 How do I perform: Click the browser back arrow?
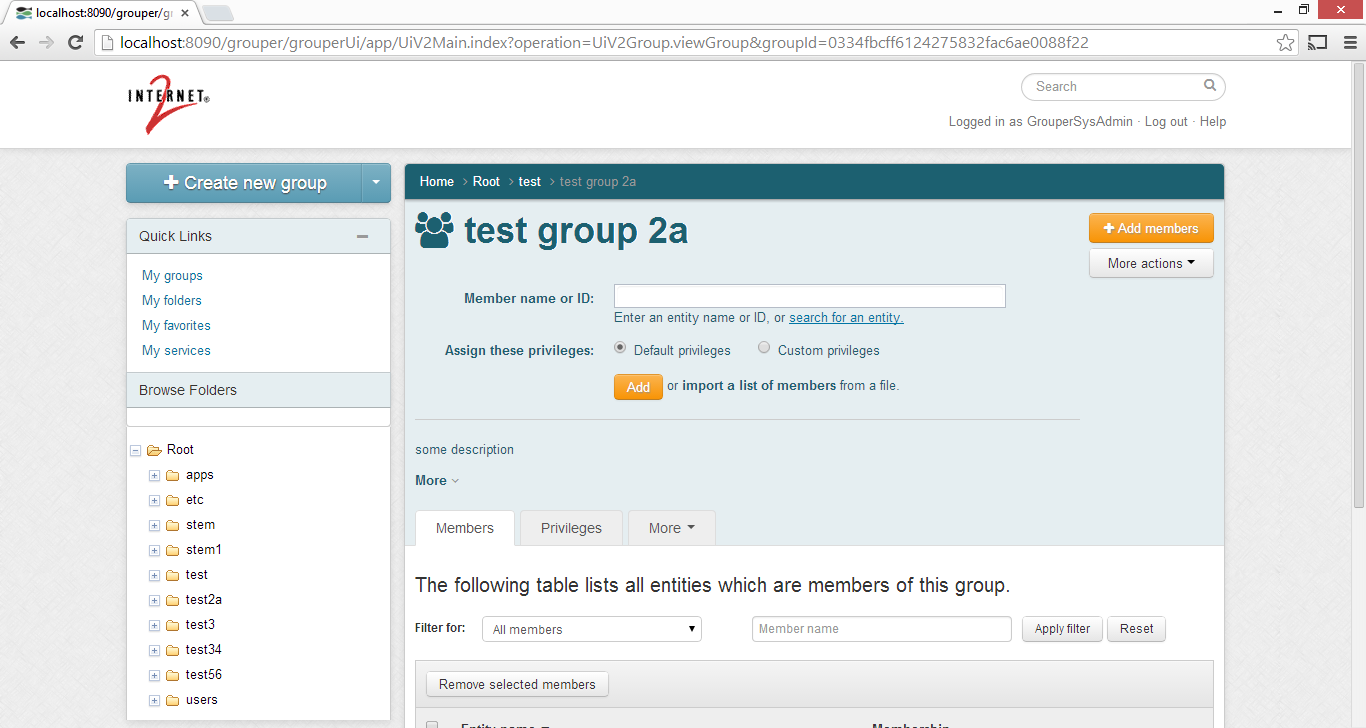point(17,42)
